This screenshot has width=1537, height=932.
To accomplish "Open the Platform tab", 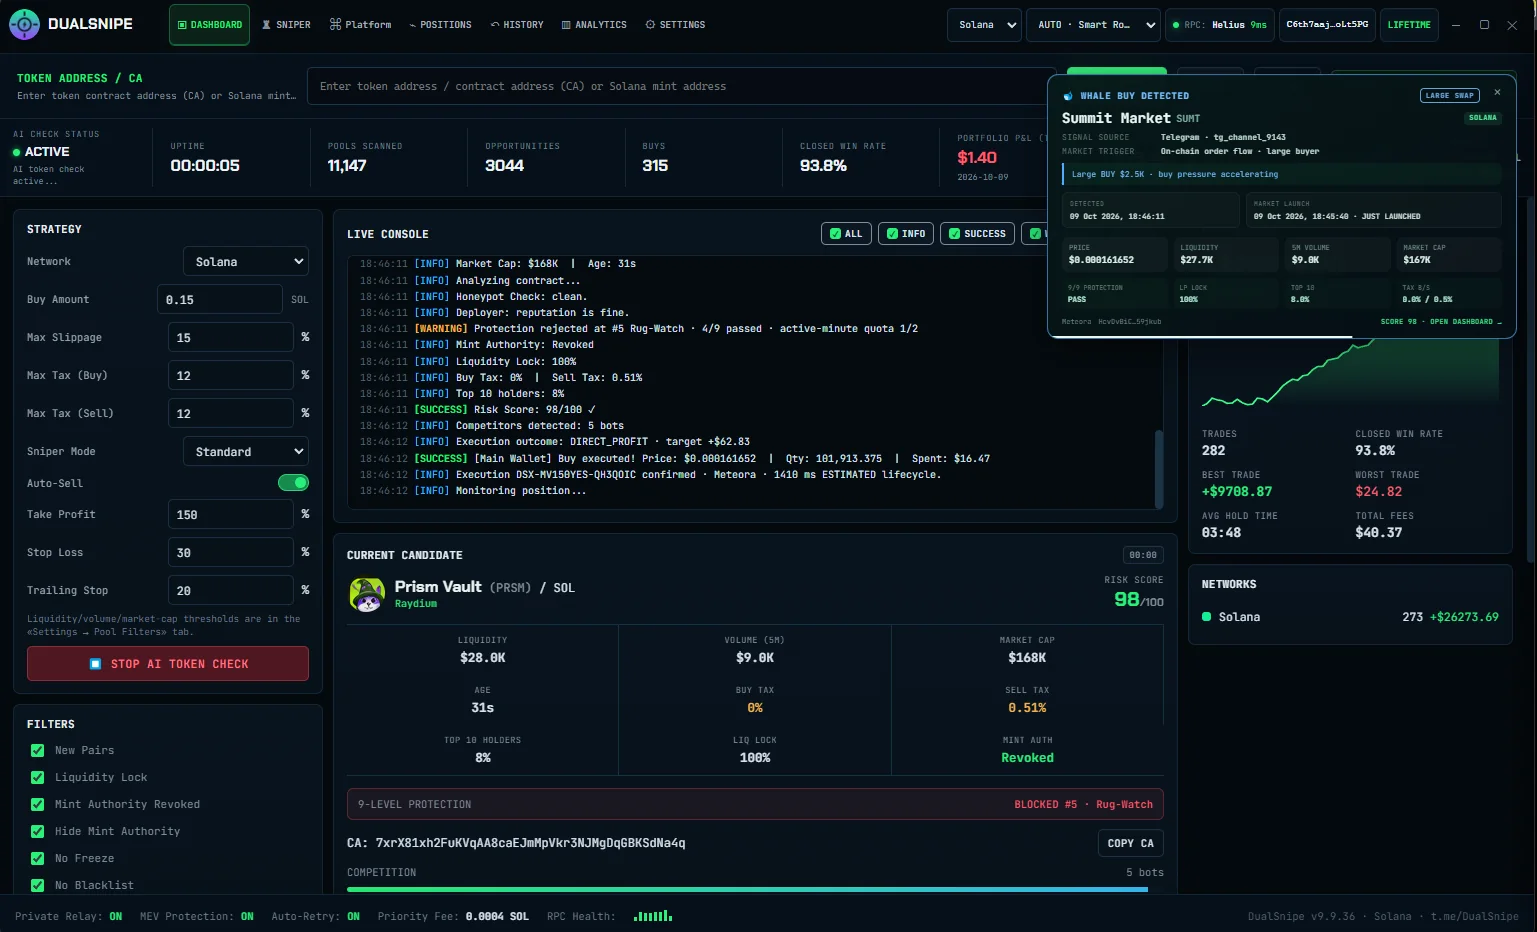I will click(360, 25).
